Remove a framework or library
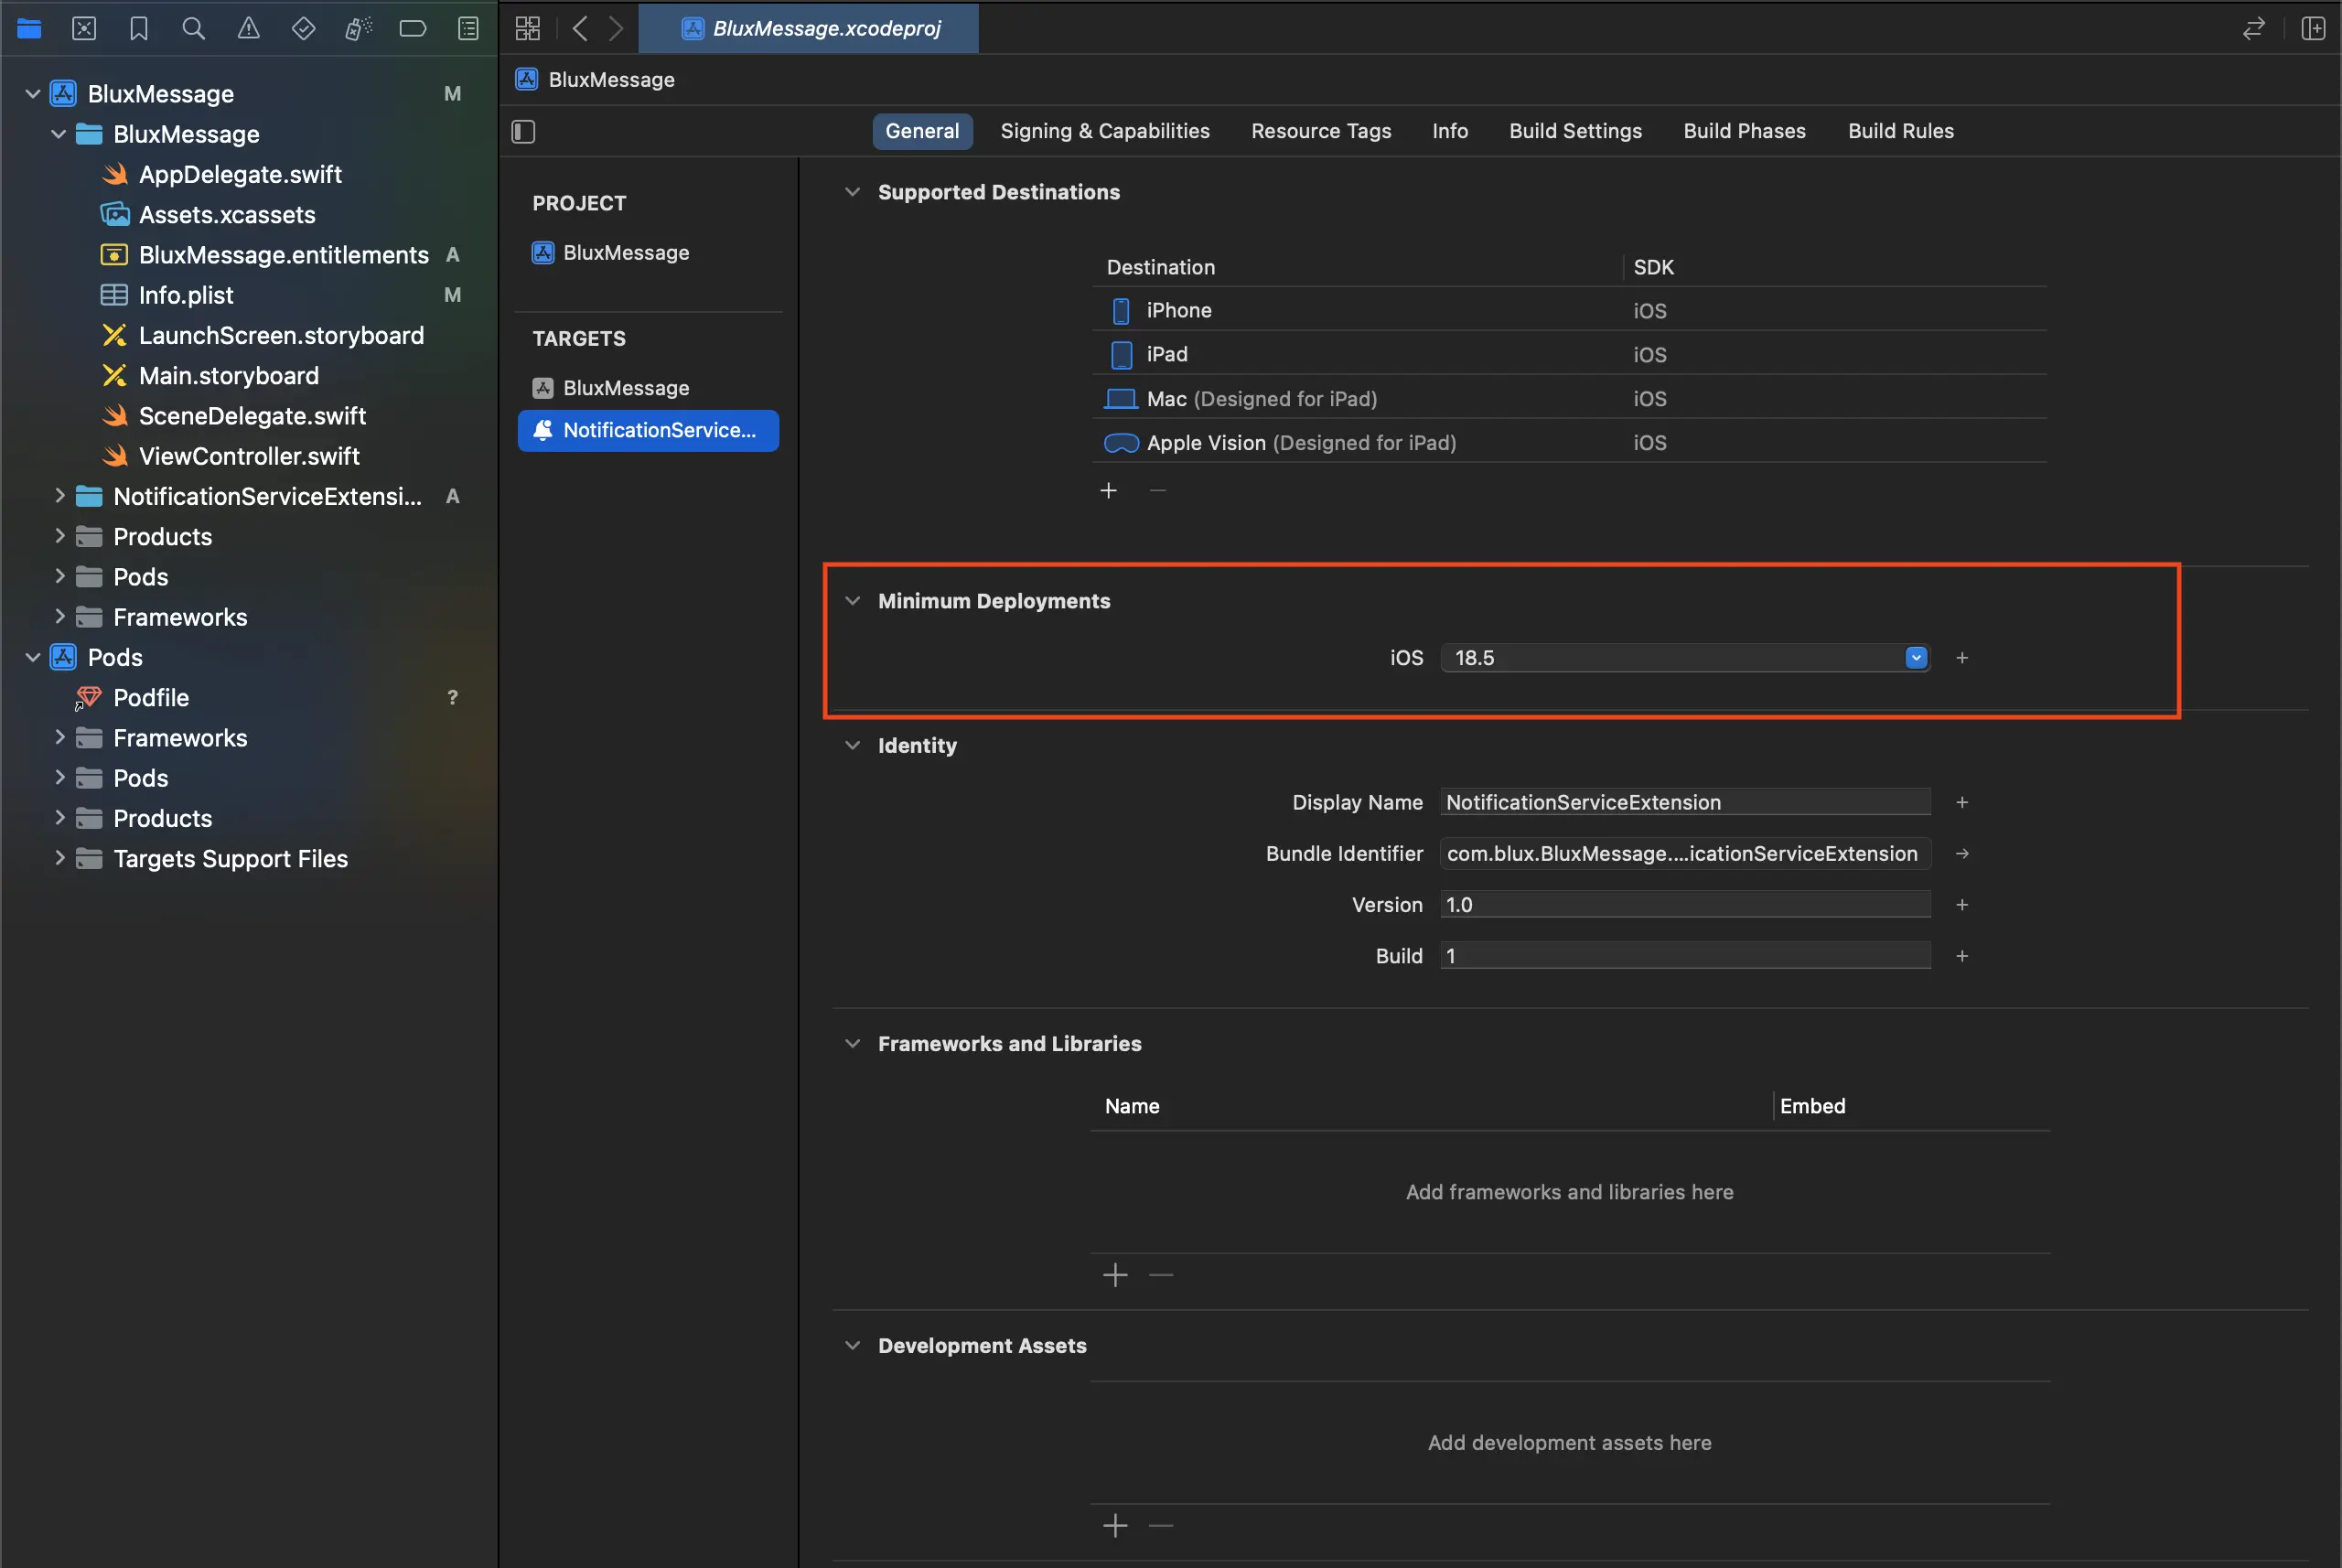Viewport: 2342px width, 1568px height. click(1161, 1274)
